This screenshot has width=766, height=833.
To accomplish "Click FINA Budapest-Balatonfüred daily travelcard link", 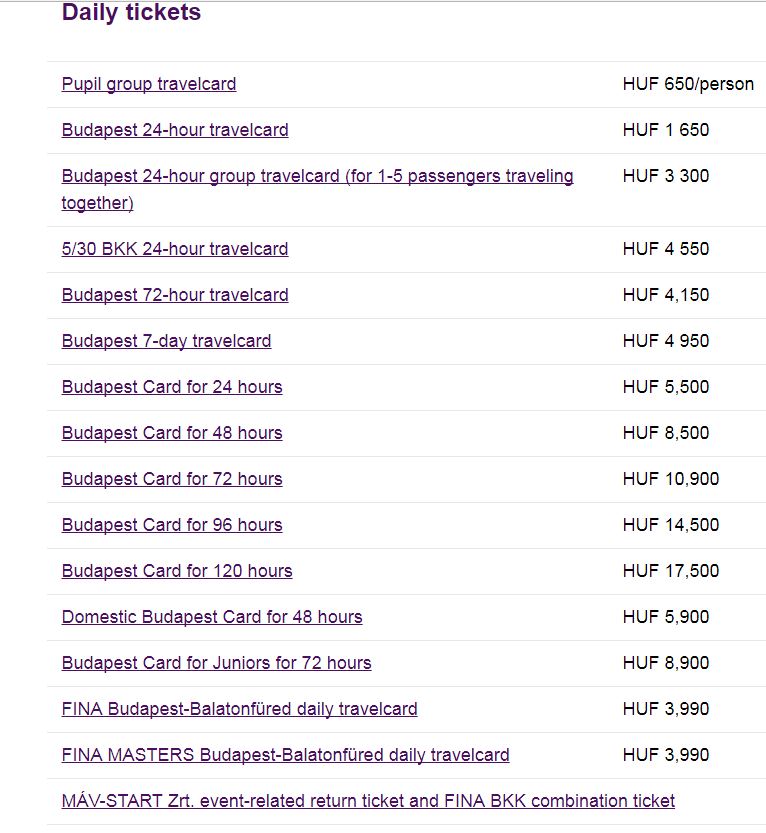I will (239, 709).
